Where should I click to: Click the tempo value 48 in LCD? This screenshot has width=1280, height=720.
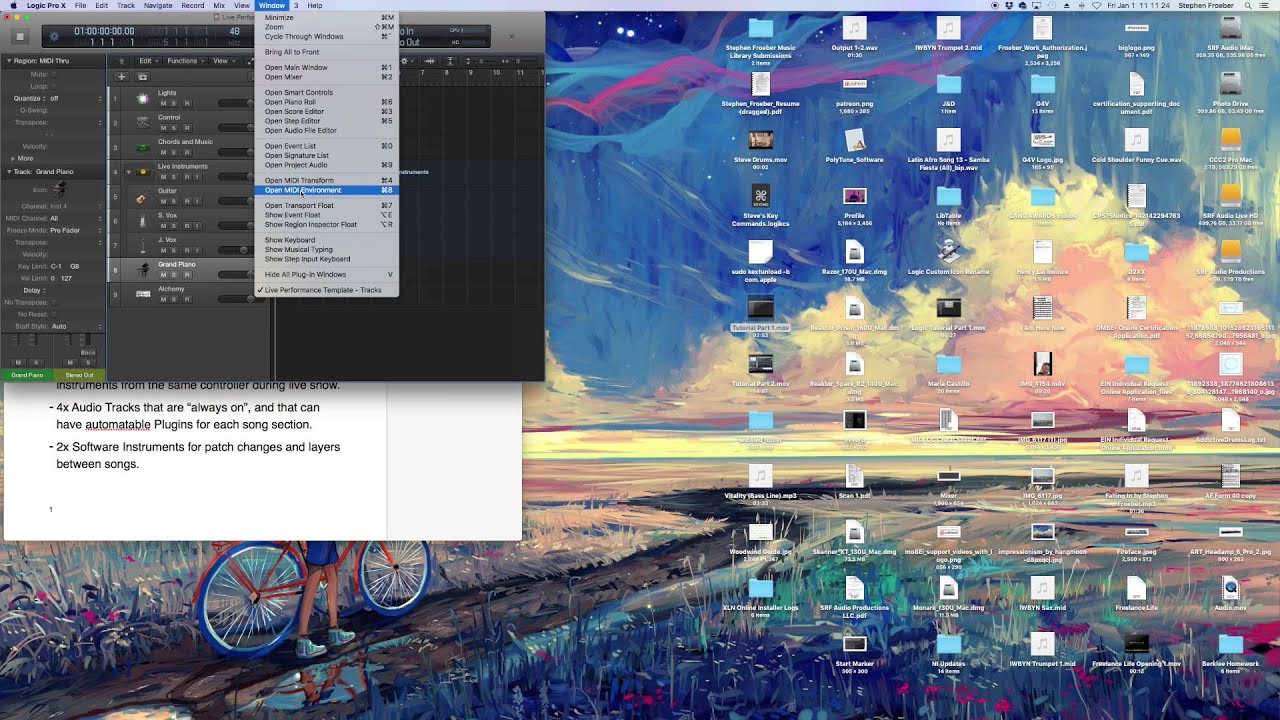(235, 31)
